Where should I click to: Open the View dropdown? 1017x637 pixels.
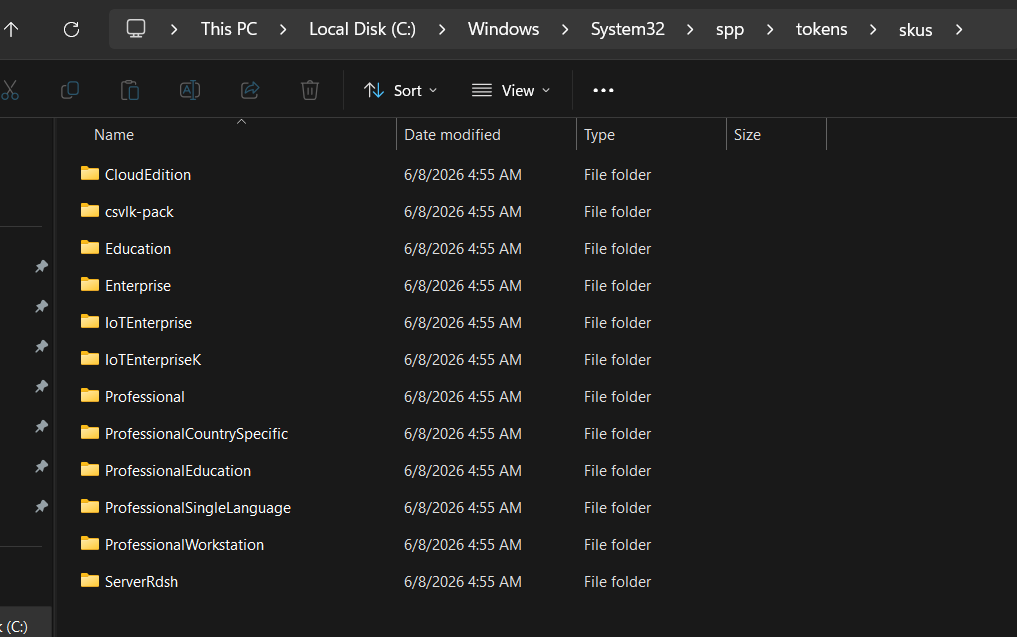511,90
